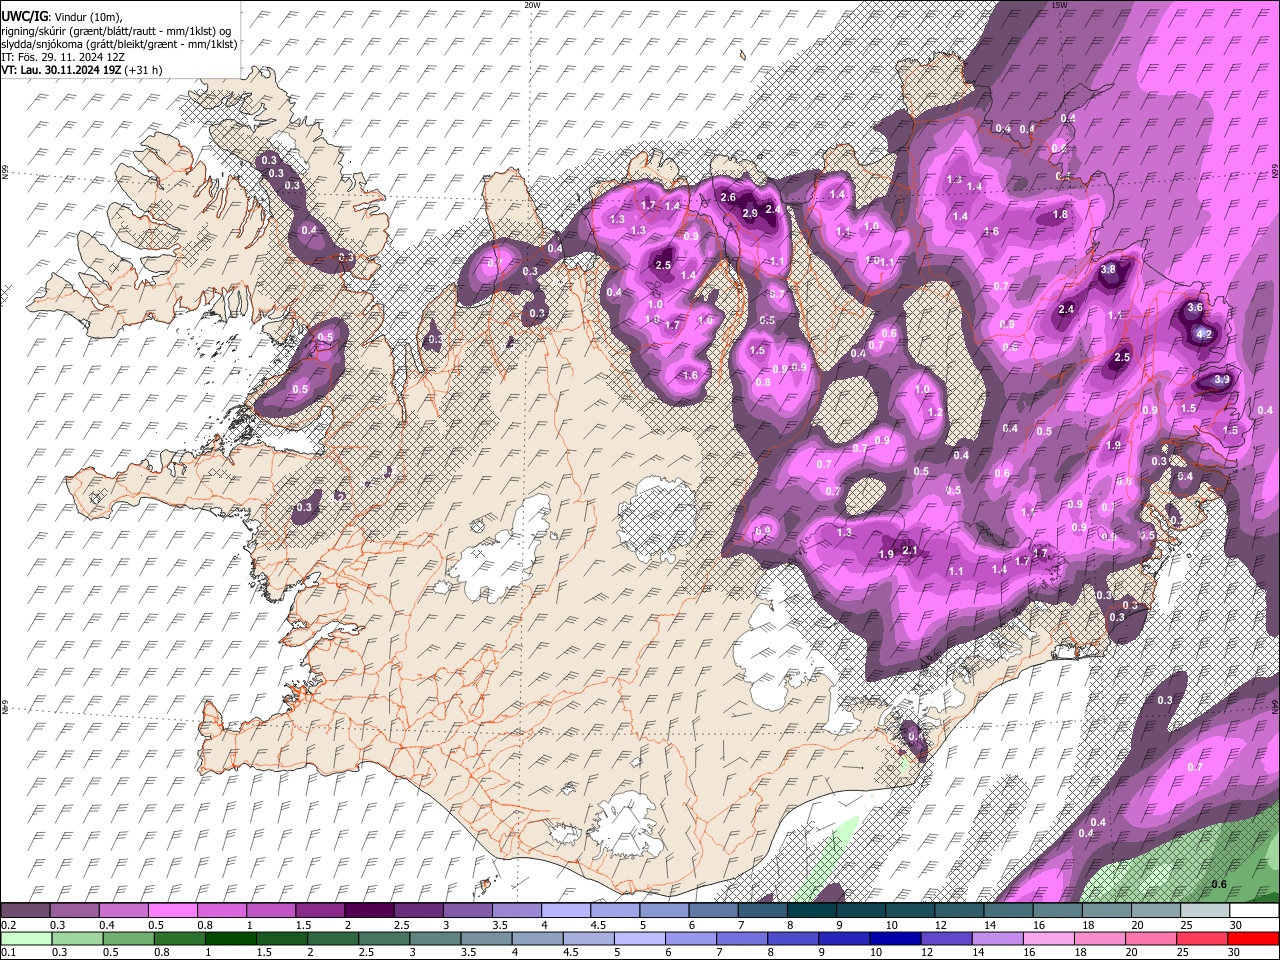Viewport: 1280px width, 960px height.
Task: Click the 'VT: Lau. 30.11.2024 19Z (+31 h)' line
Action: click(x=82, y=70)
